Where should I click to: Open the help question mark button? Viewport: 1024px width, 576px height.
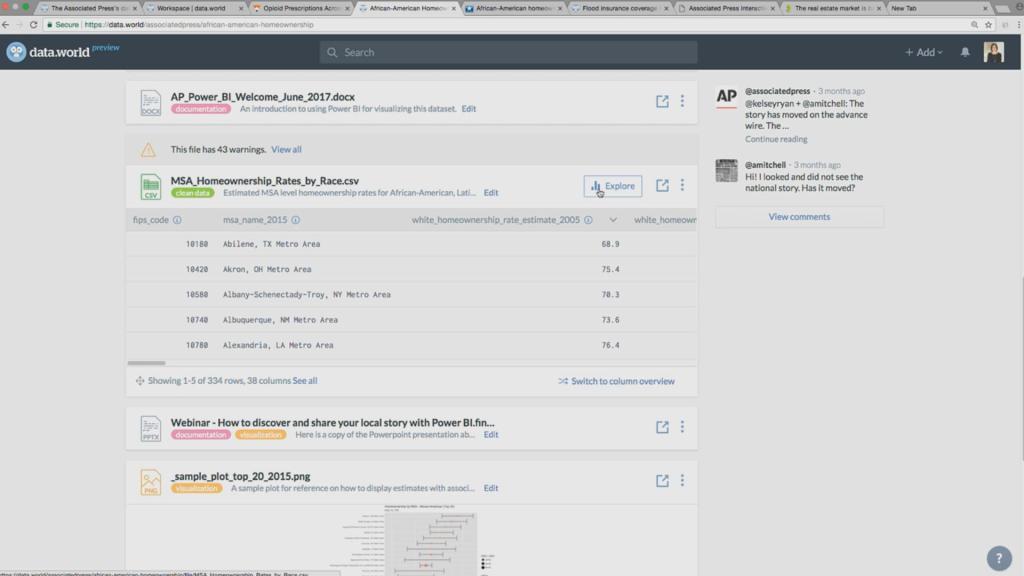coord(999,558)
